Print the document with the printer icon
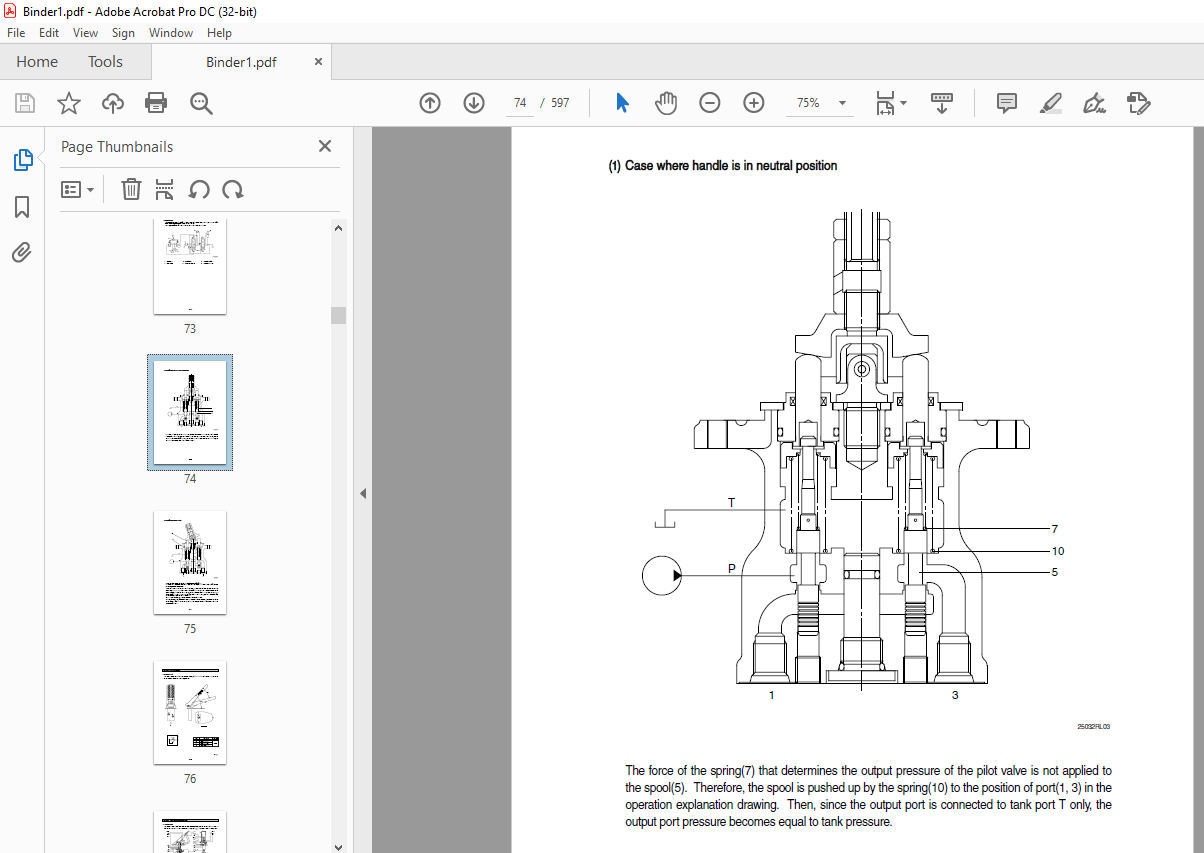 coord(156,103)
